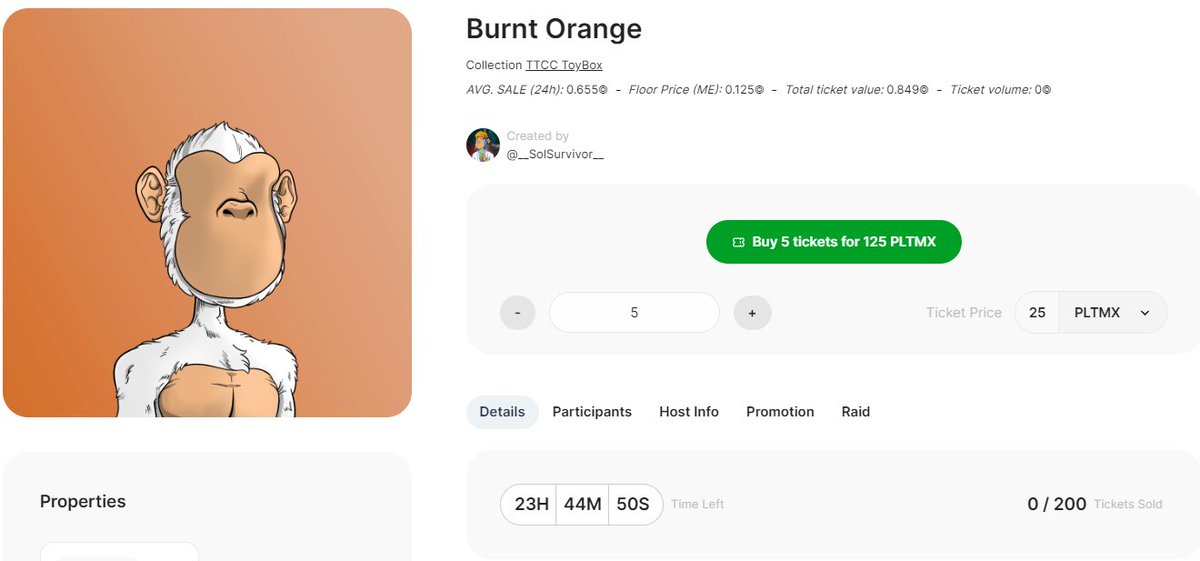Increase ticket quantity with plus button
1200x561 pixels.
[752, 313]
